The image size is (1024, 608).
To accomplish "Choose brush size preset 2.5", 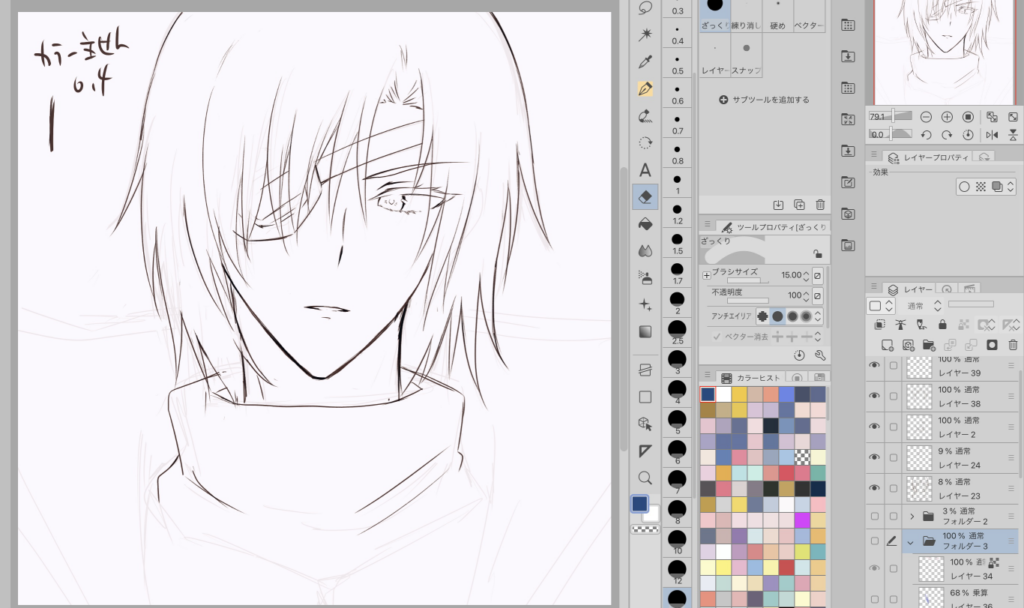I will [677, 332].
